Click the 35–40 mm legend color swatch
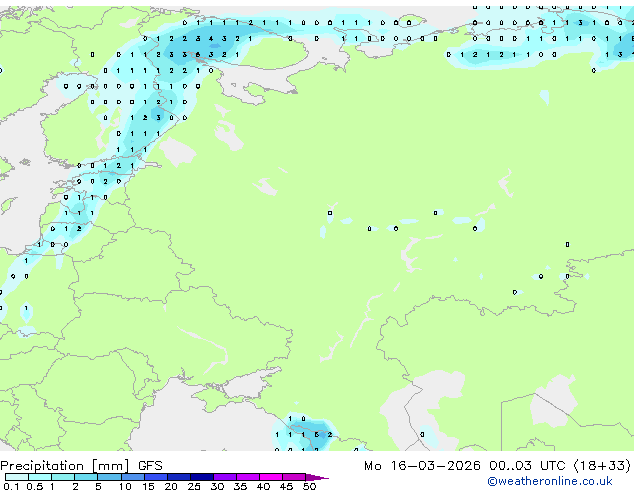 (x=247, y=477)
